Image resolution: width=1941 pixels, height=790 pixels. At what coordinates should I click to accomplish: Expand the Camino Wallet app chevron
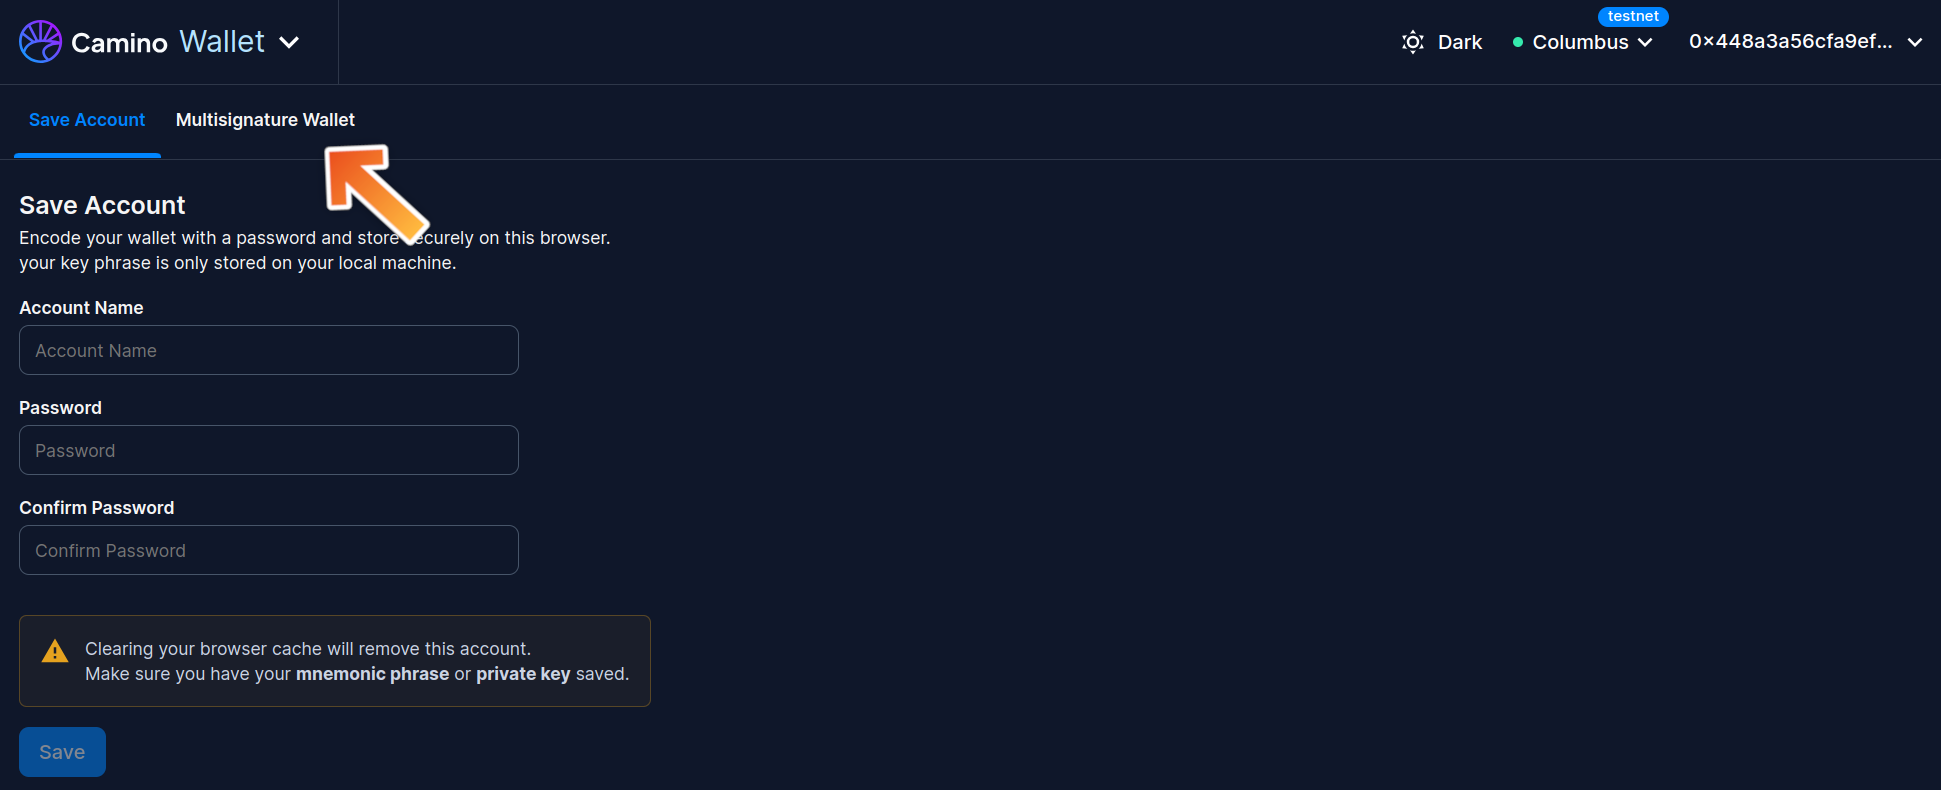[x=289, y=42]
